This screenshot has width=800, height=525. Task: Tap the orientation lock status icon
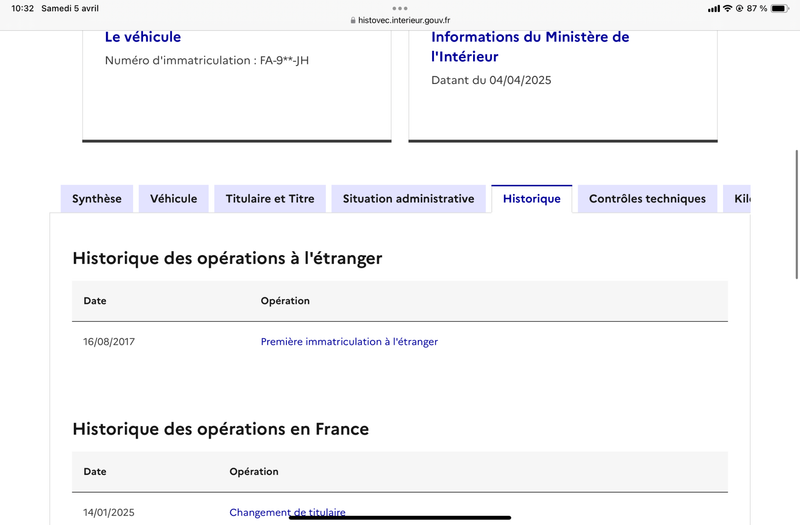[739, 8]
